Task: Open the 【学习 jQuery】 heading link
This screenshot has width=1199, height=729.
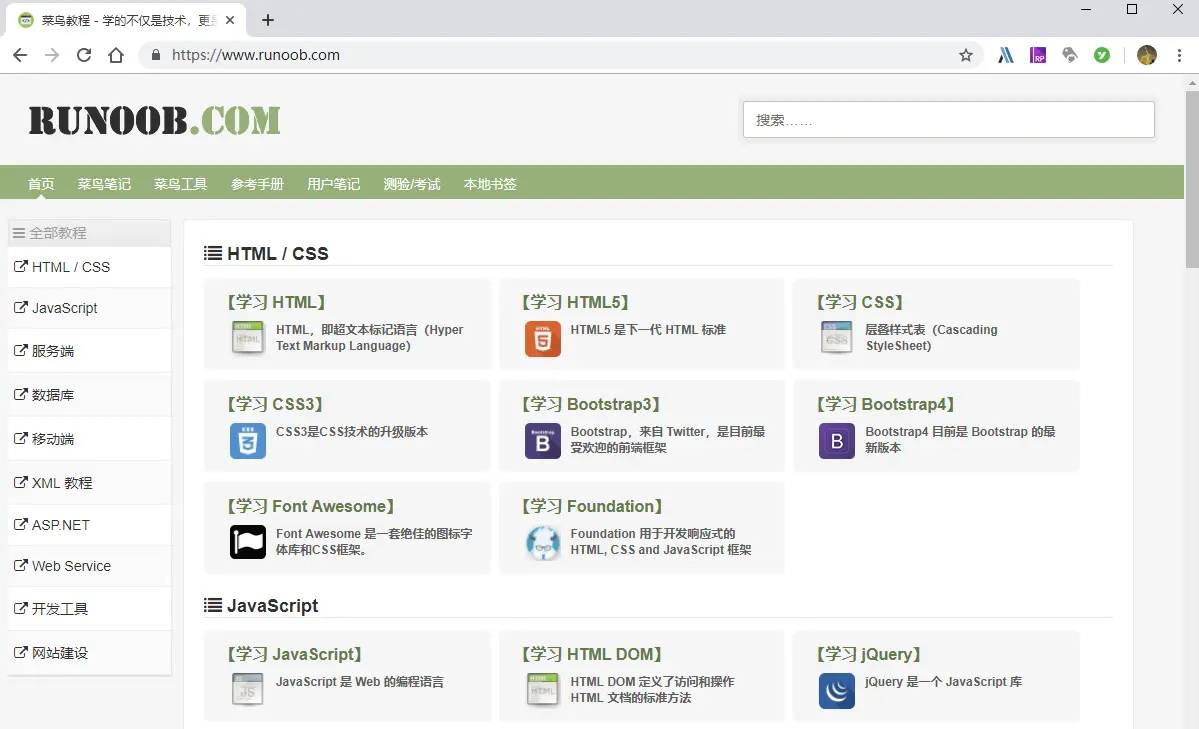Action: tap(869, 654)
